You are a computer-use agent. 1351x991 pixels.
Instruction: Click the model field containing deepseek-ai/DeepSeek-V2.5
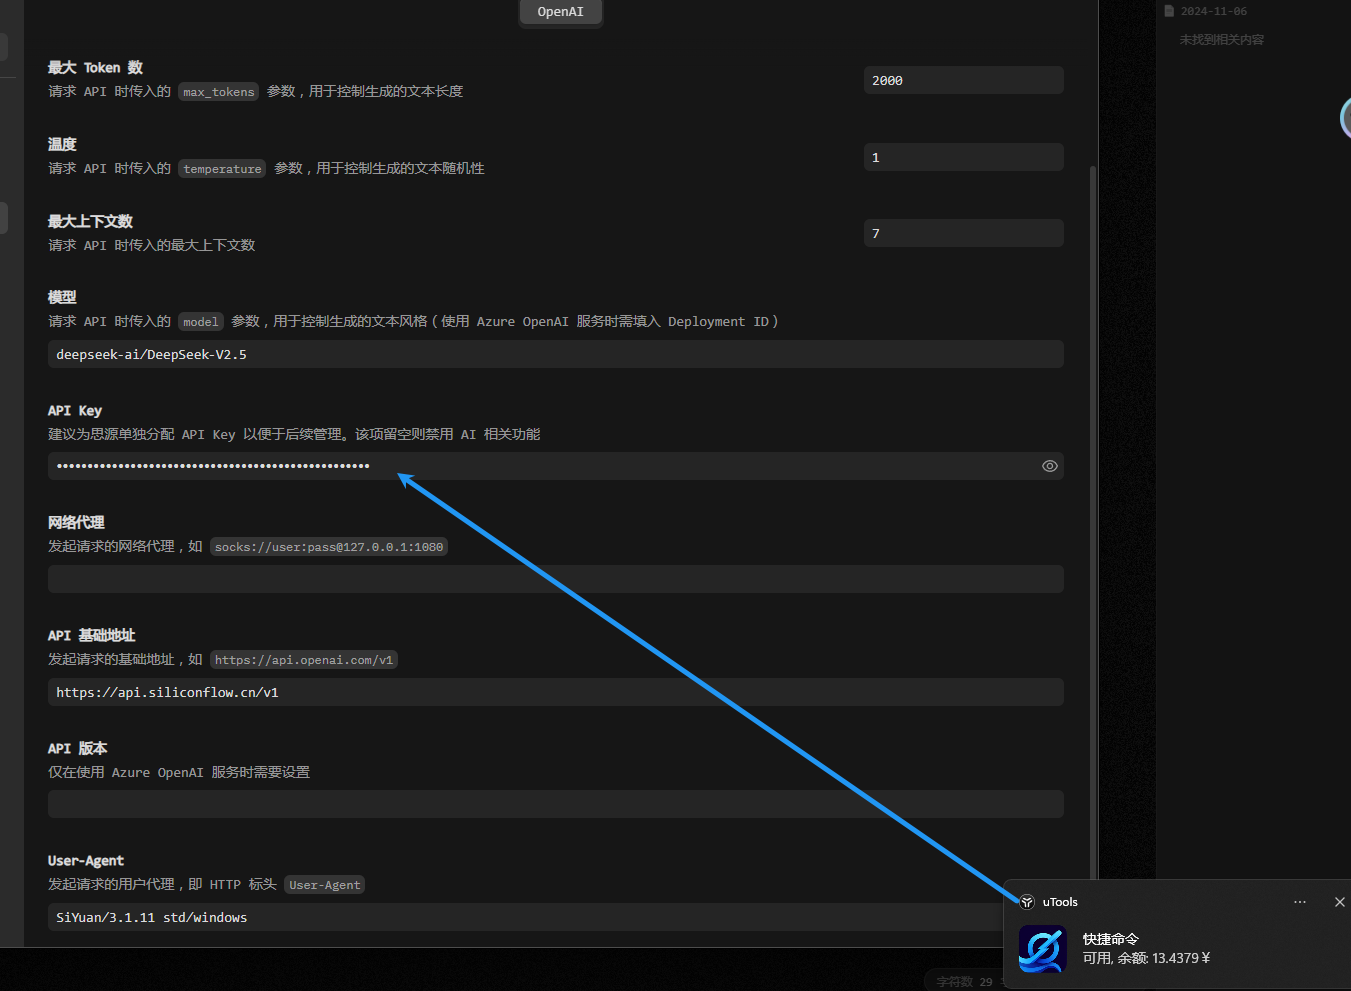tap(555, 354)
